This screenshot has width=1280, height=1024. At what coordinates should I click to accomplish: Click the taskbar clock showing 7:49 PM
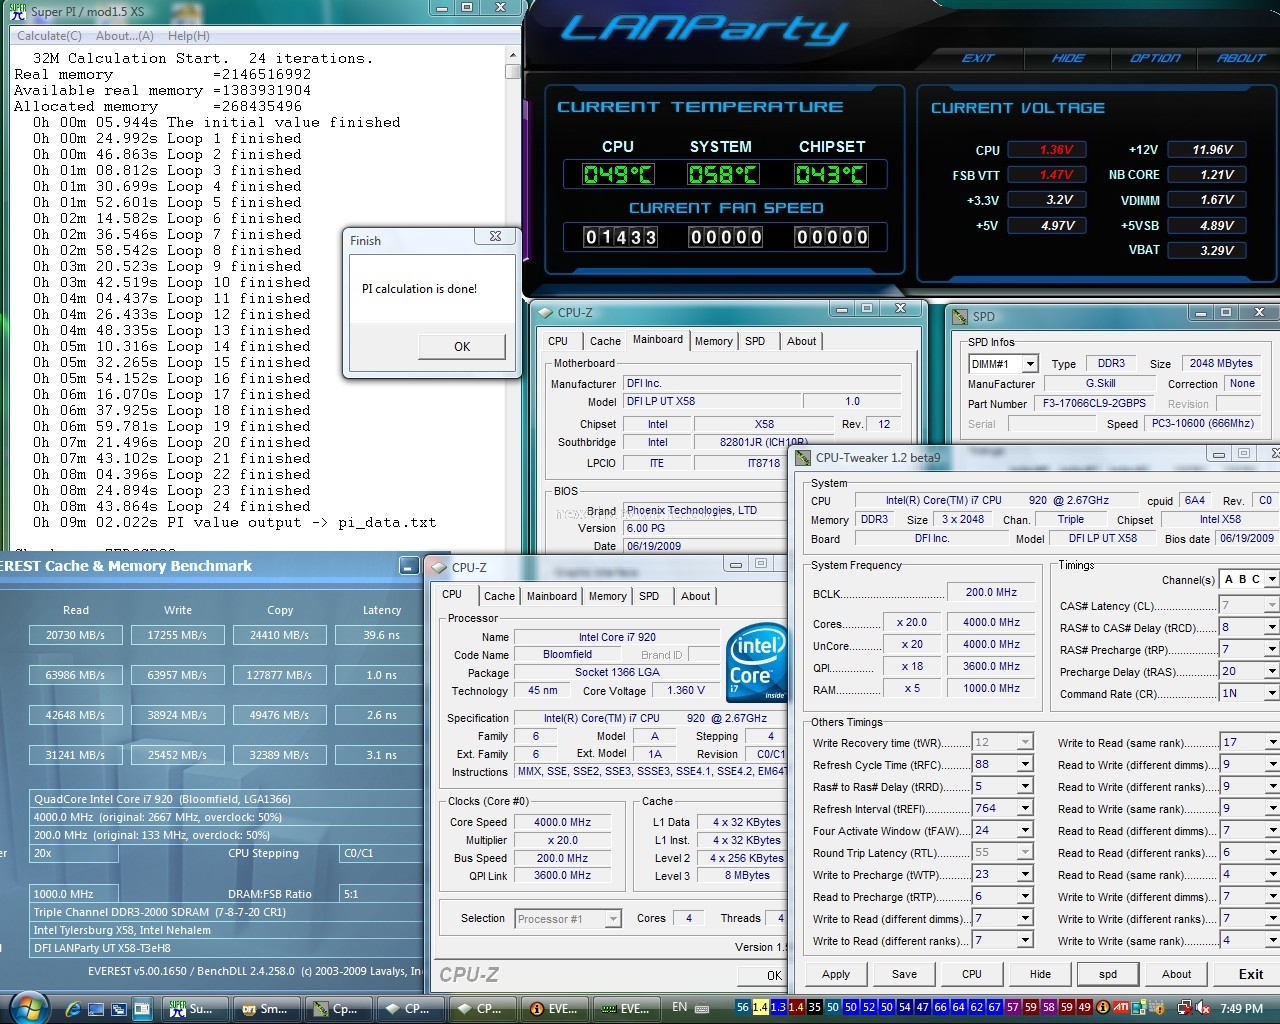click(x=1241, y=1008)
